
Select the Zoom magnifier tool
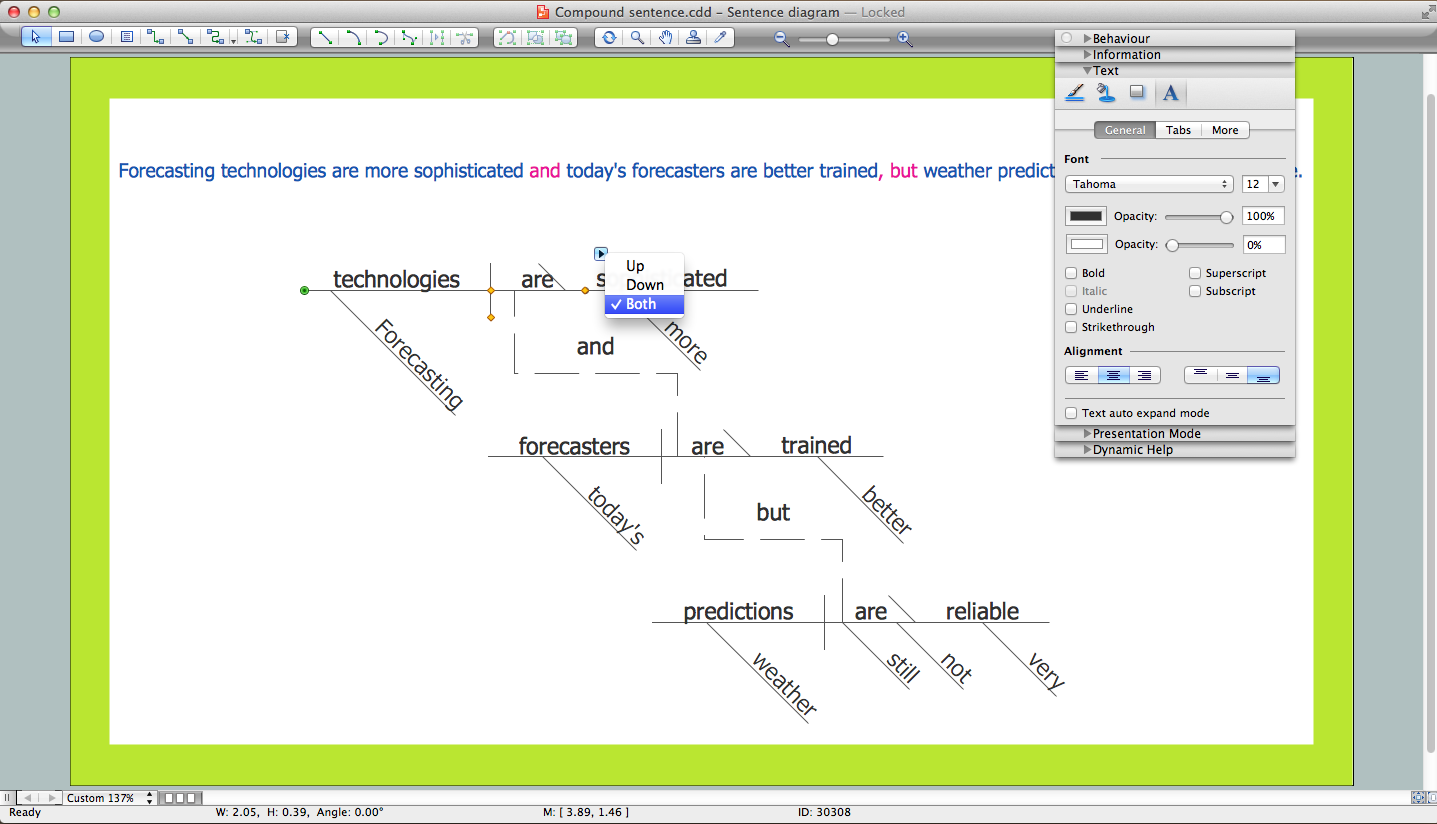coord(639,38)
